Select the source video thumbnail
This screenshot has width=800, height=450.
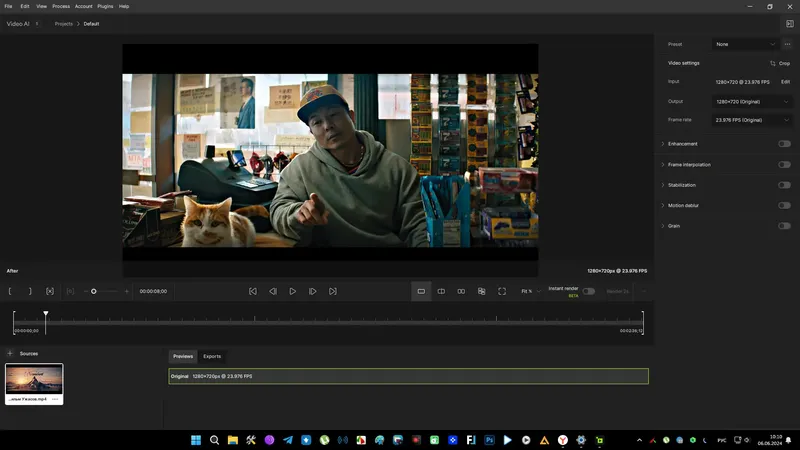click(34, 379)
